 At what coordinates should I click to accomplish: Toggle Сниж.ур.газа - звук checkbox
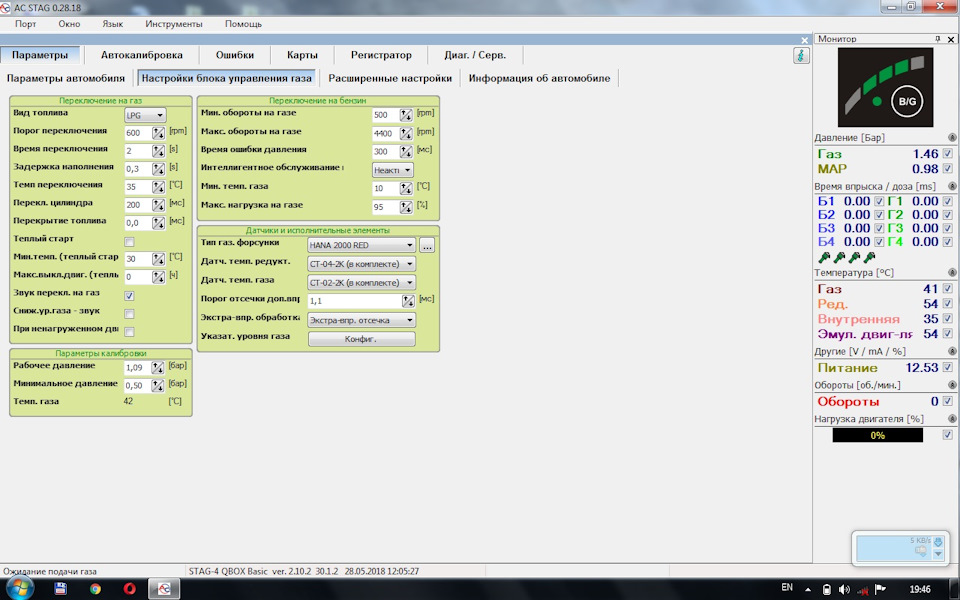(x=129, y=313)
